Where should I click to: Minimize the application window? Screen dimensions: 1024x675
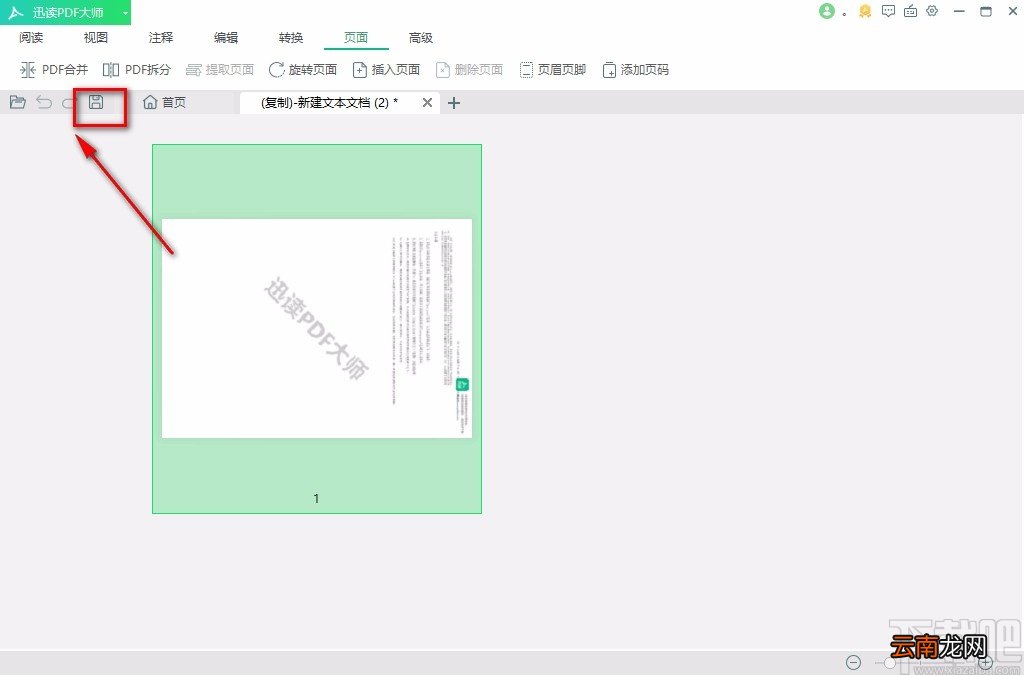point(959,12)
